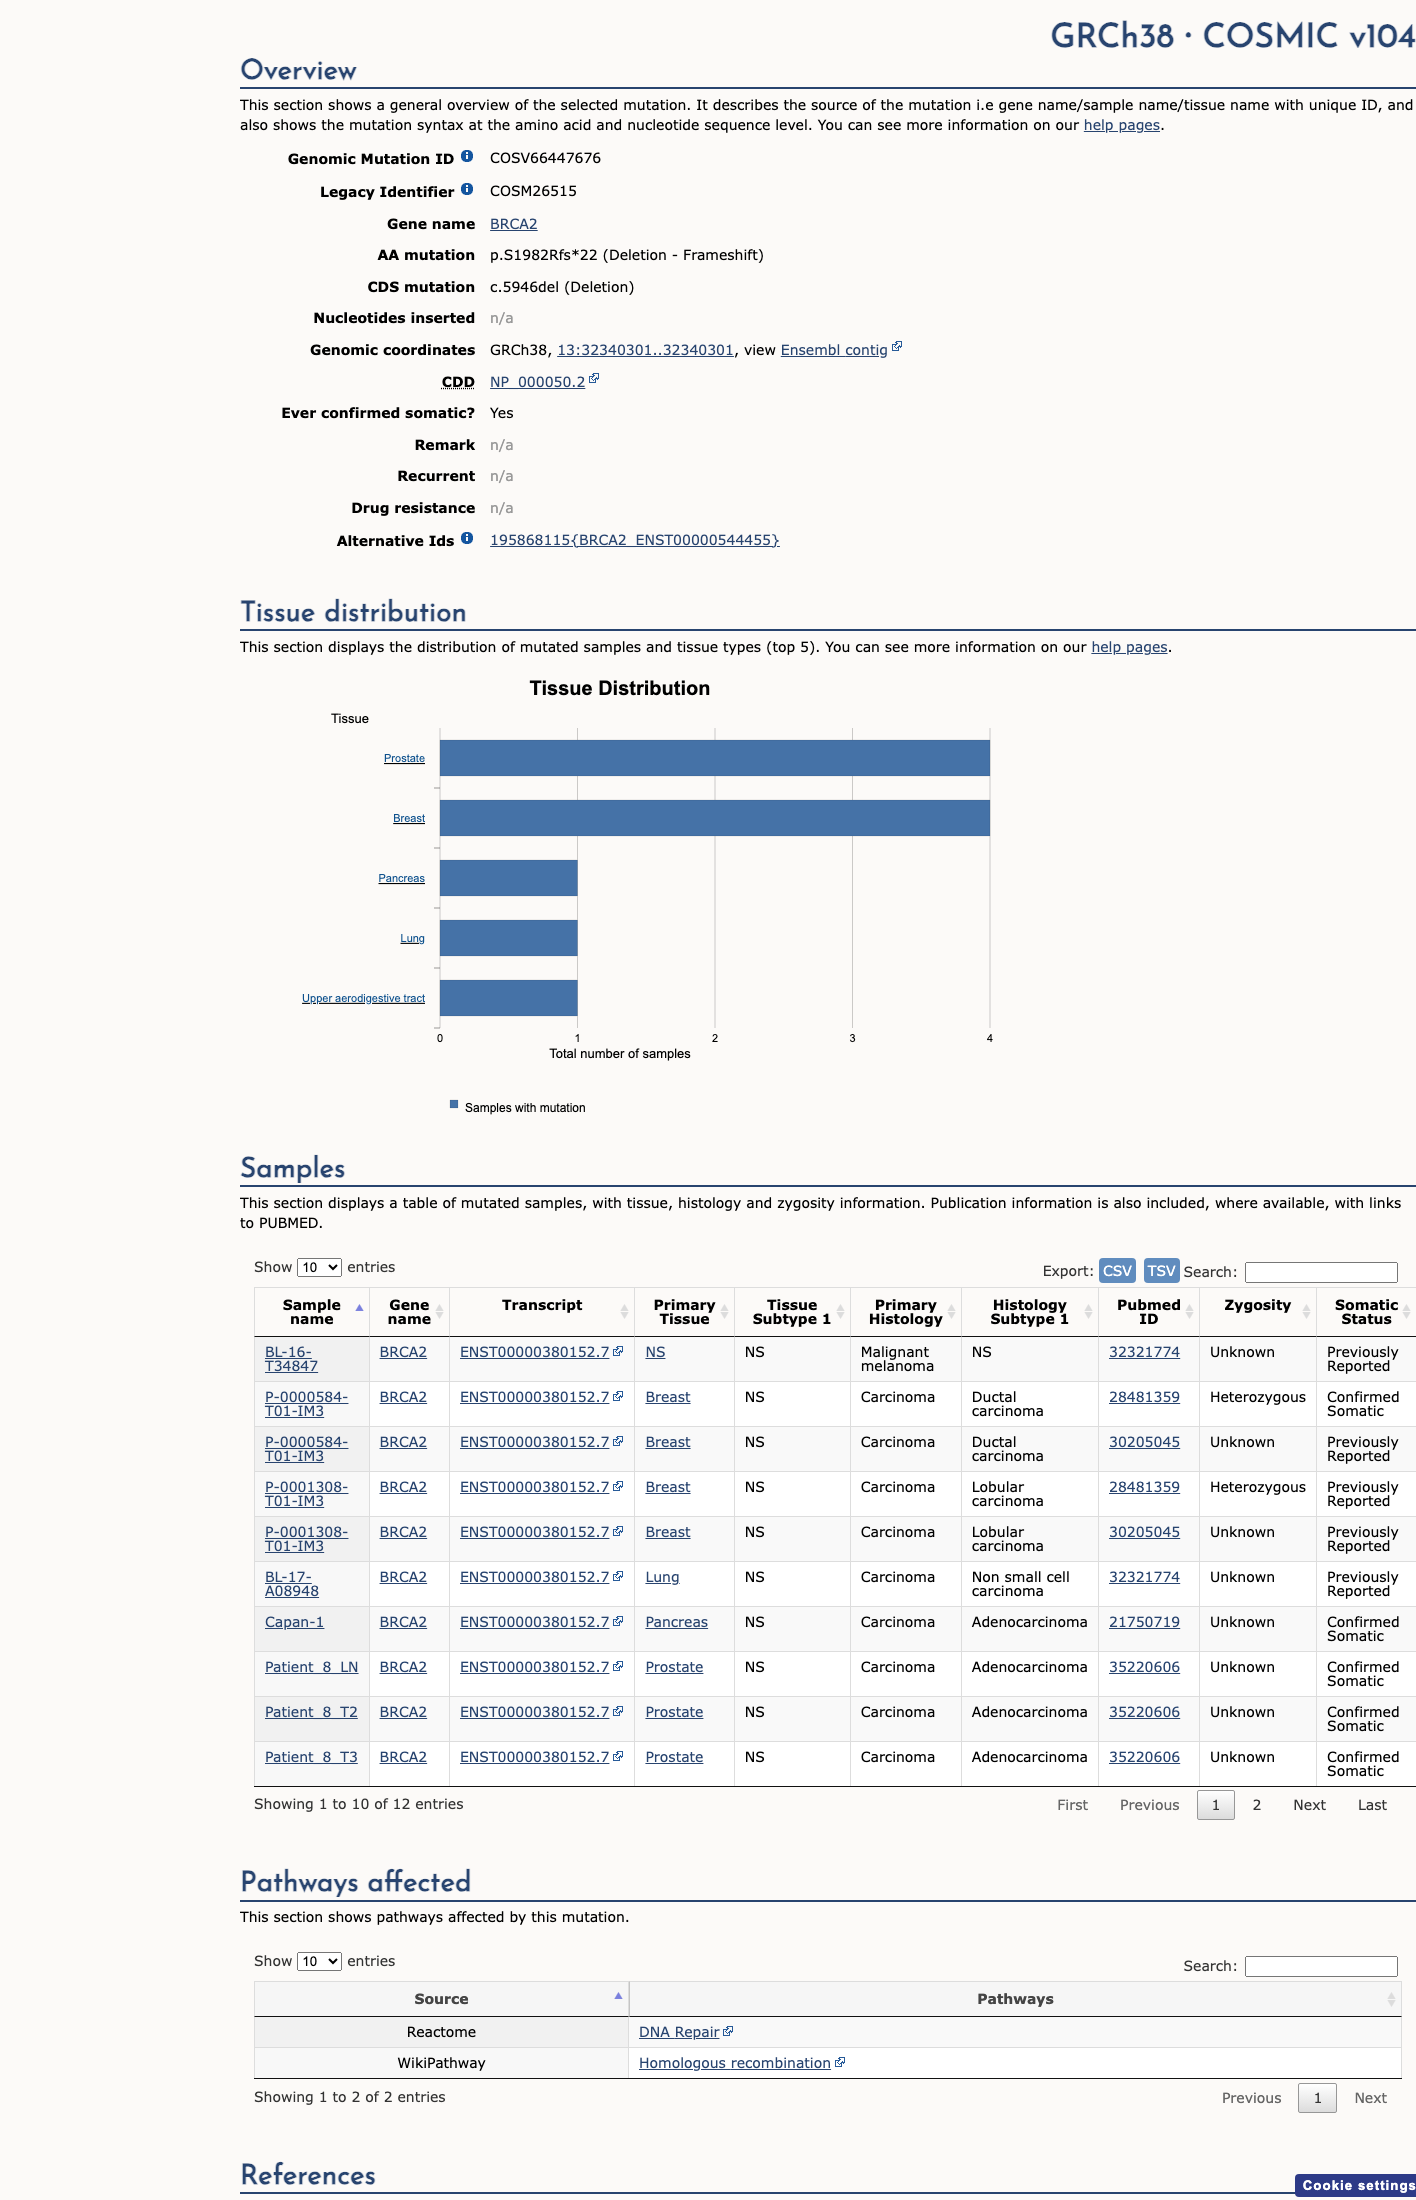Open Cookie settings button
Screen dimensions: 1416x2200
[1356, 2185]
